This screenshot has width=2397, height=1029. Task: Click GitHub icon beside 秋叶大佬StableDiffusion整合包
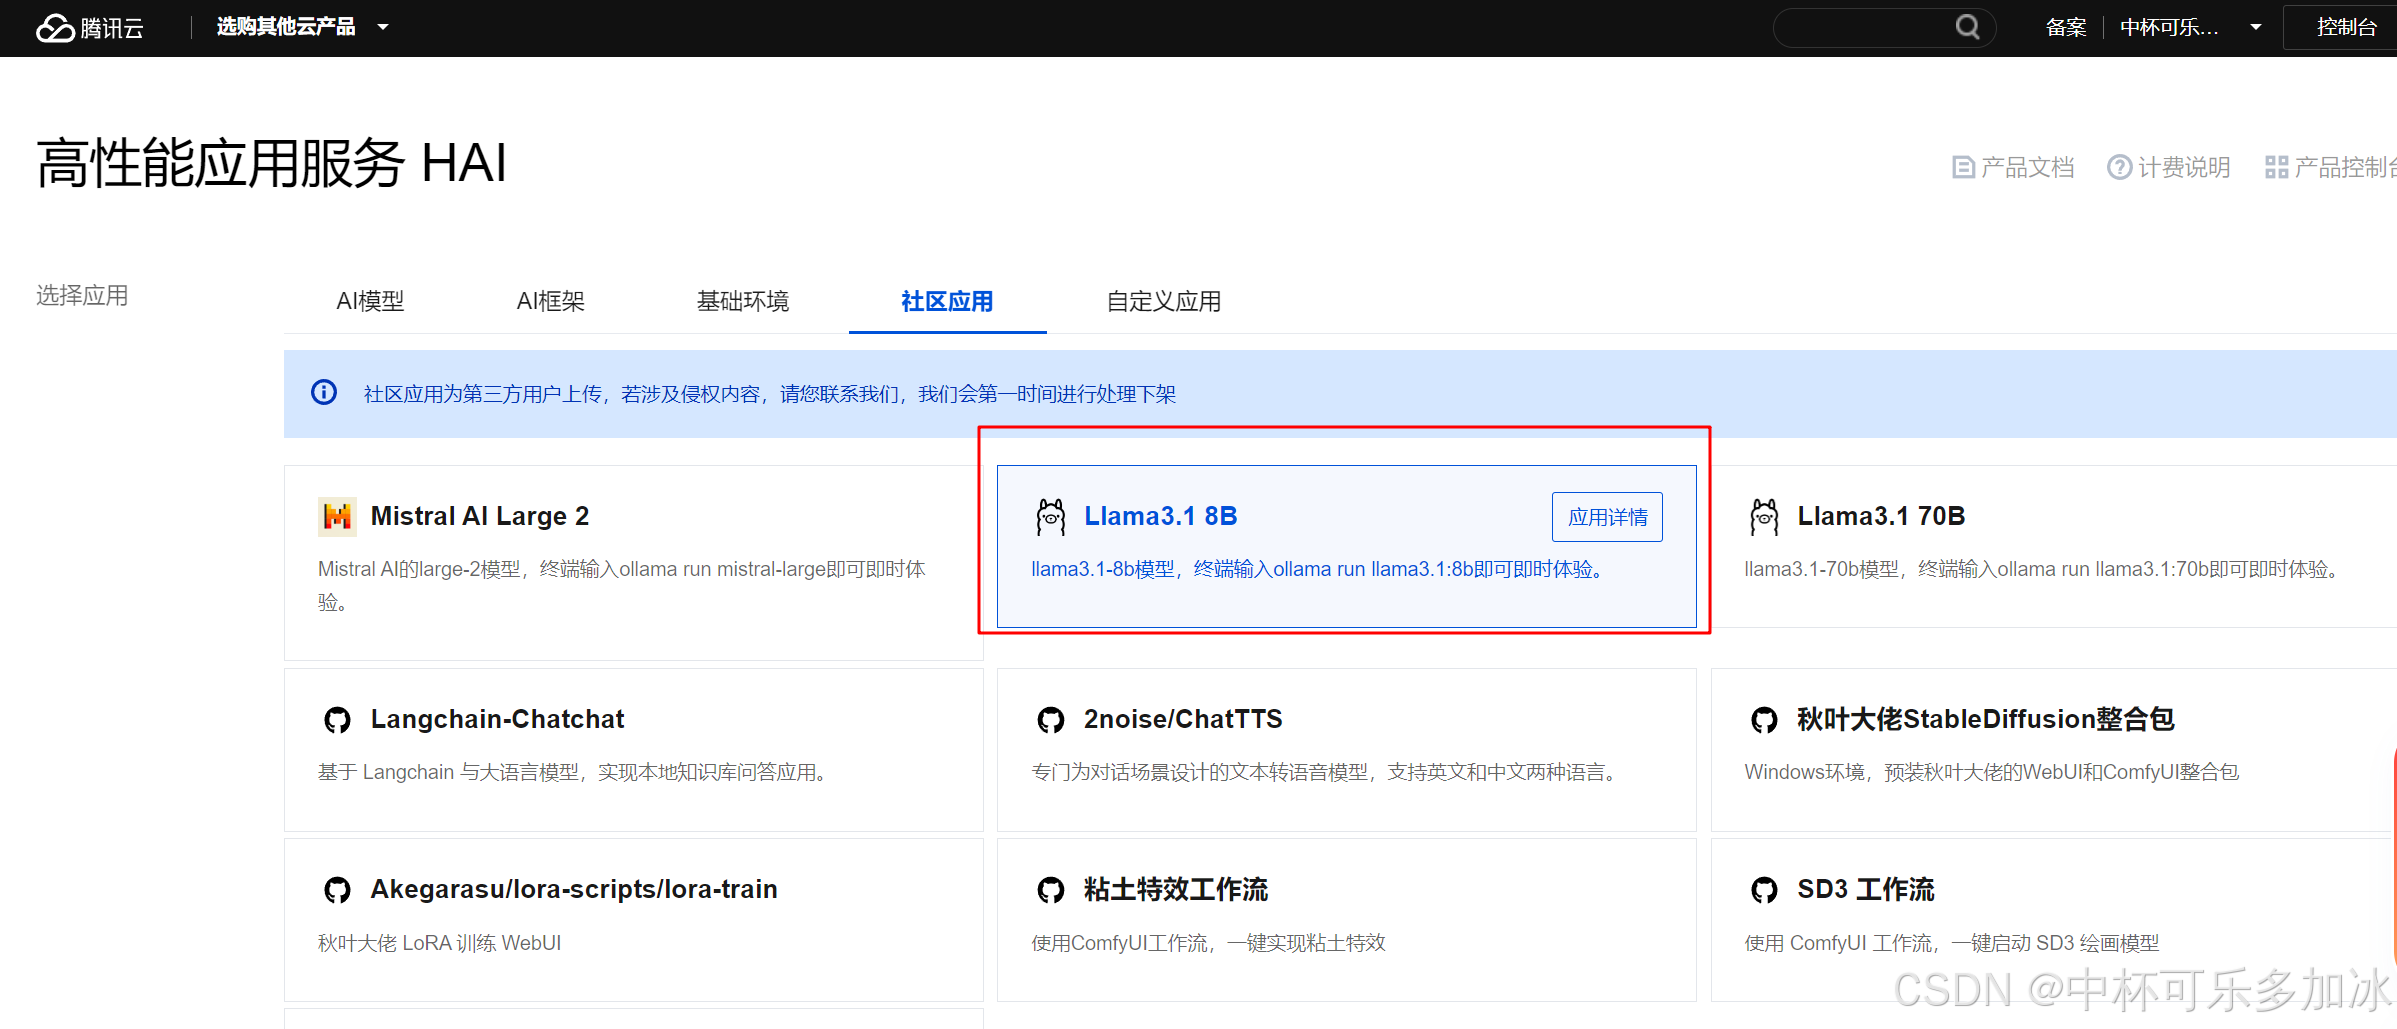point(1764,720)
